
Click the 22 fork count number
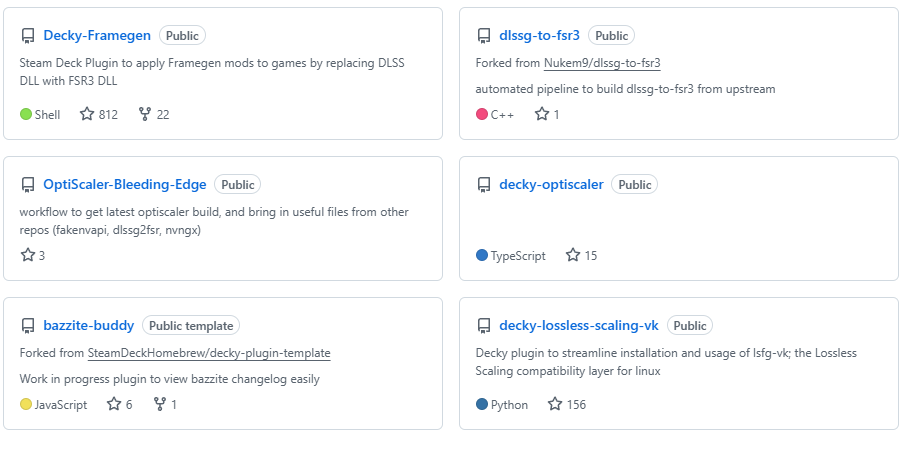pyautogui.click(x=163, y=115)
